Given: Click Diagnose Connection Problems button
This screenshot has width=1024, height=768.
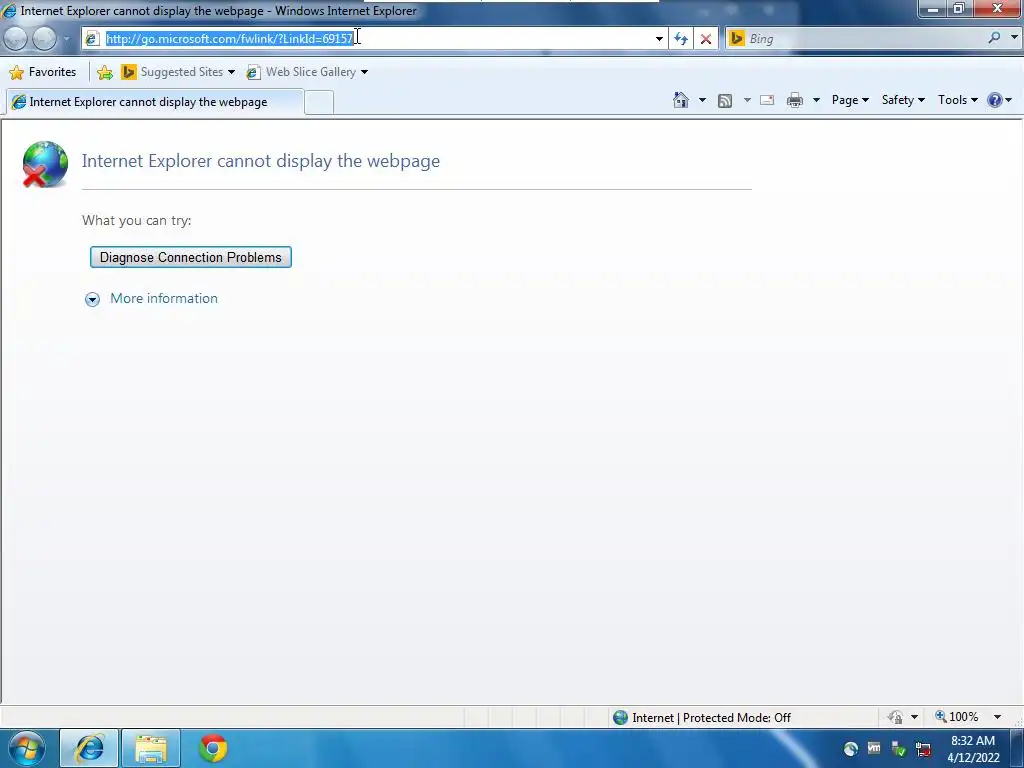Looking at the screenshot, I should (191, 257).
